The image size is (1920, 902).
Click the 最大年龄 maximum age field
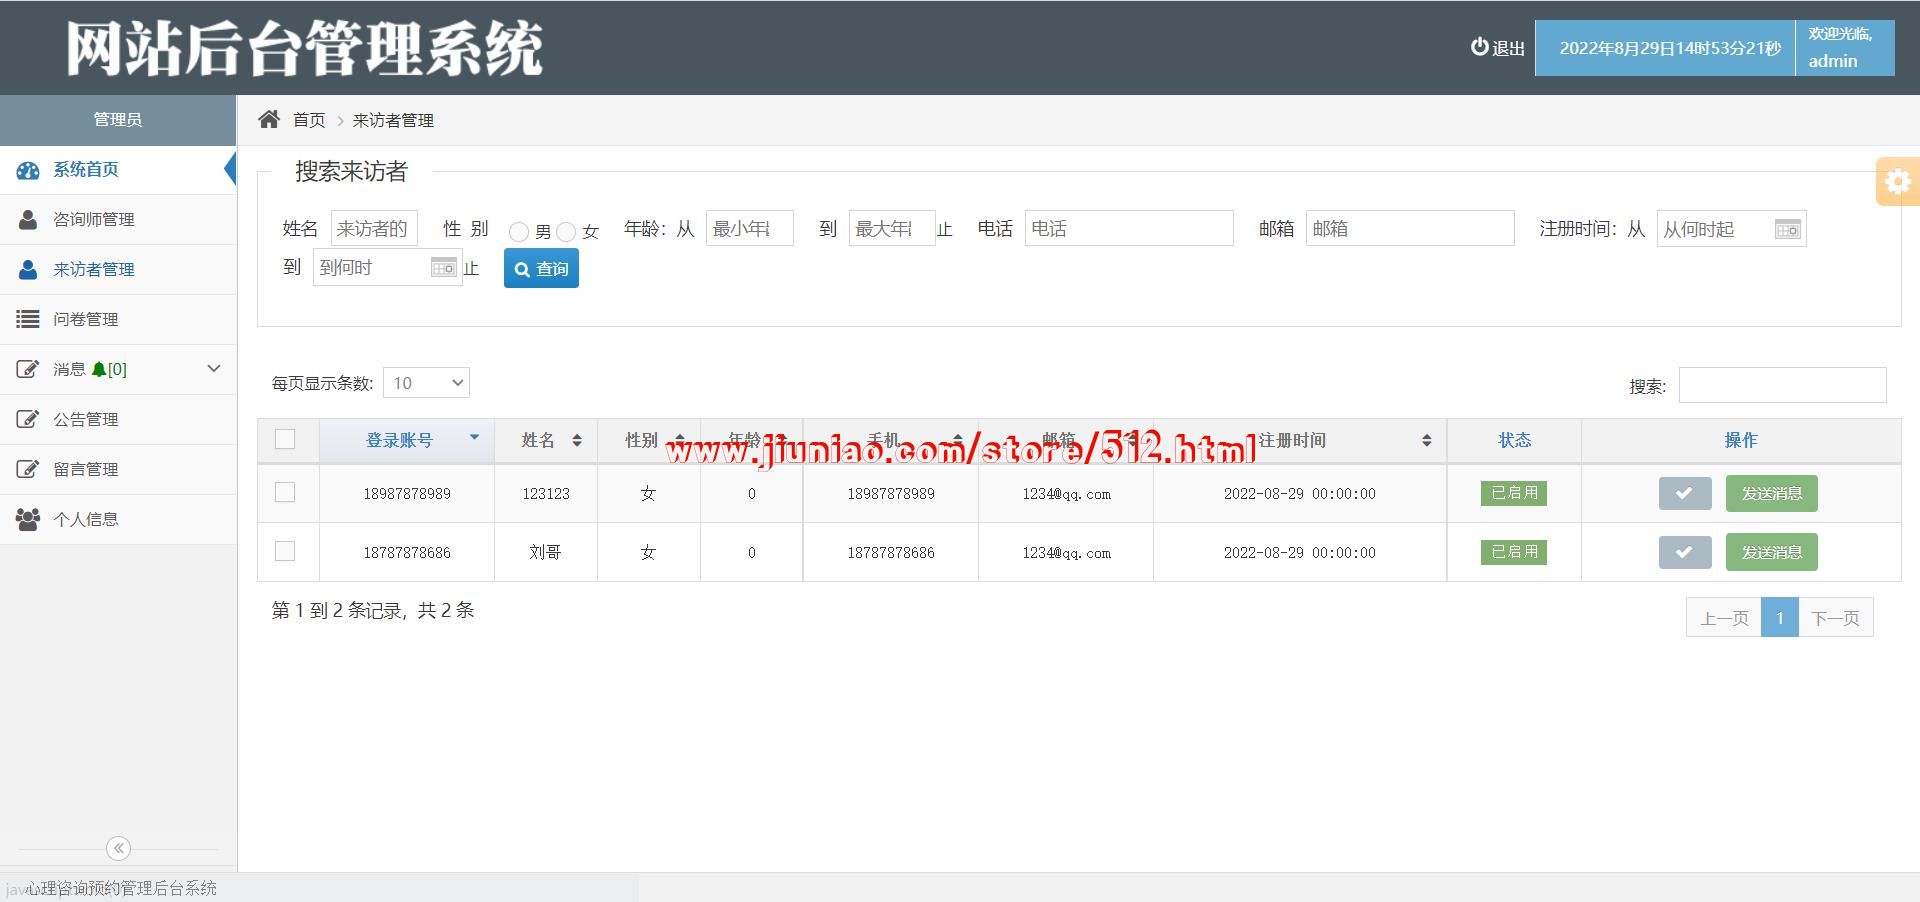click(892, 228)
